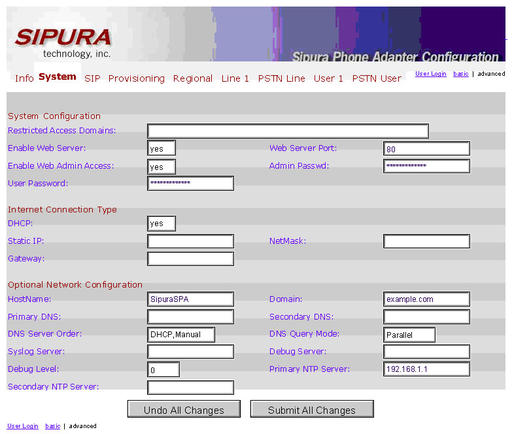Click the Web Server Port field

click(x=427, y=148)
